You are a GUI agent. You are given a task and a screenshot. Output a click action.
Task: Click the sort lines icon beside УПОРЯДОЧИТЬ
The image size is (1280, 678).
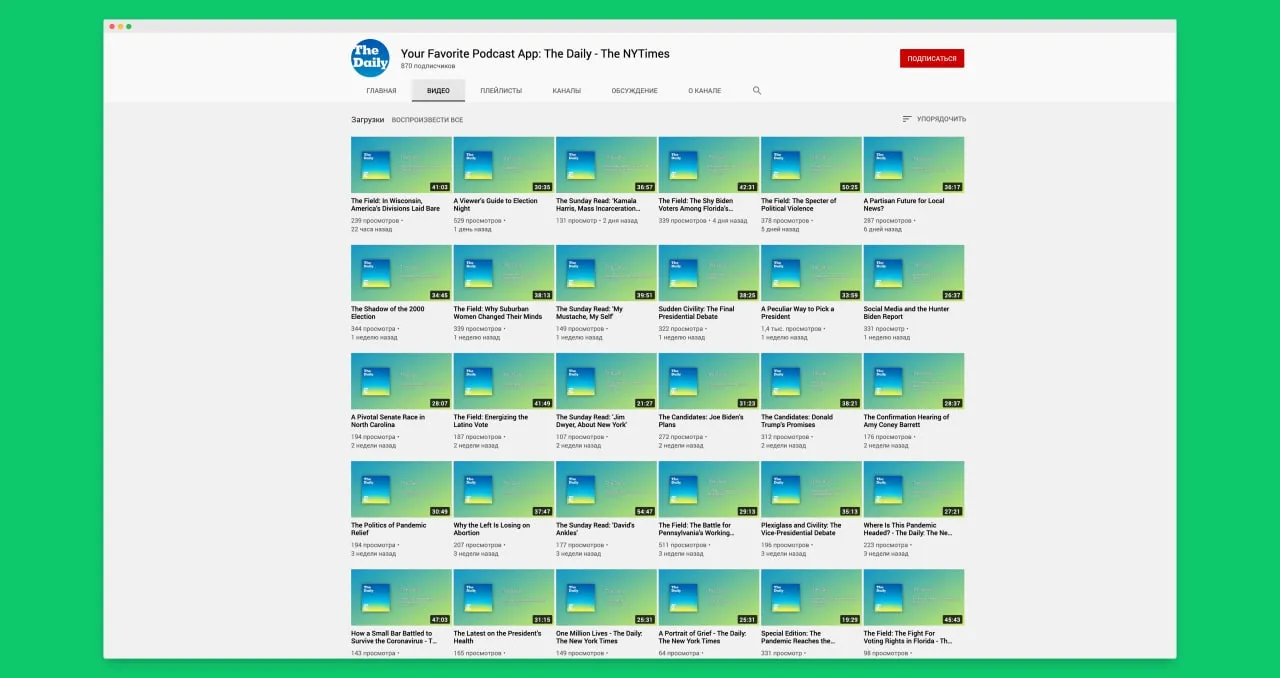(907, 119)
